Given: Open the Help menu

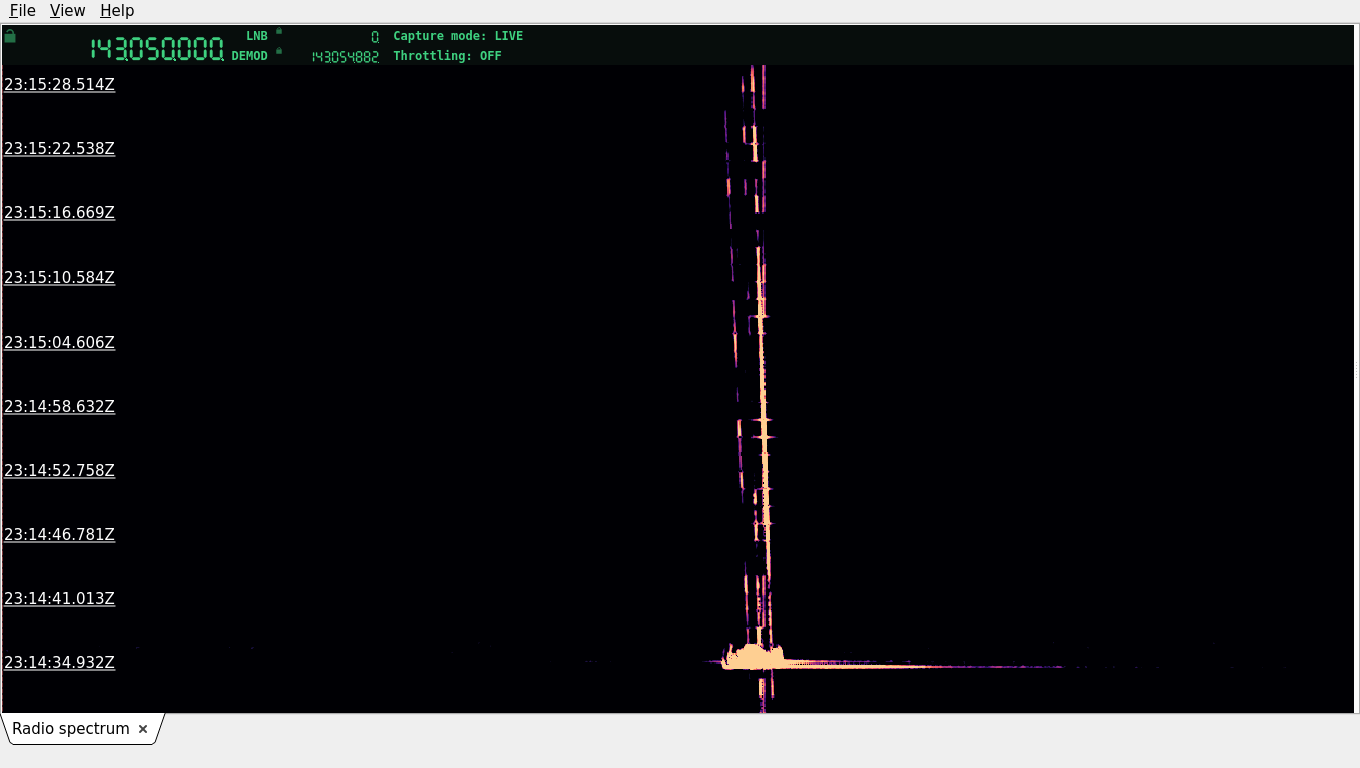Looking at the screenshot, I should tap(117, 11).
